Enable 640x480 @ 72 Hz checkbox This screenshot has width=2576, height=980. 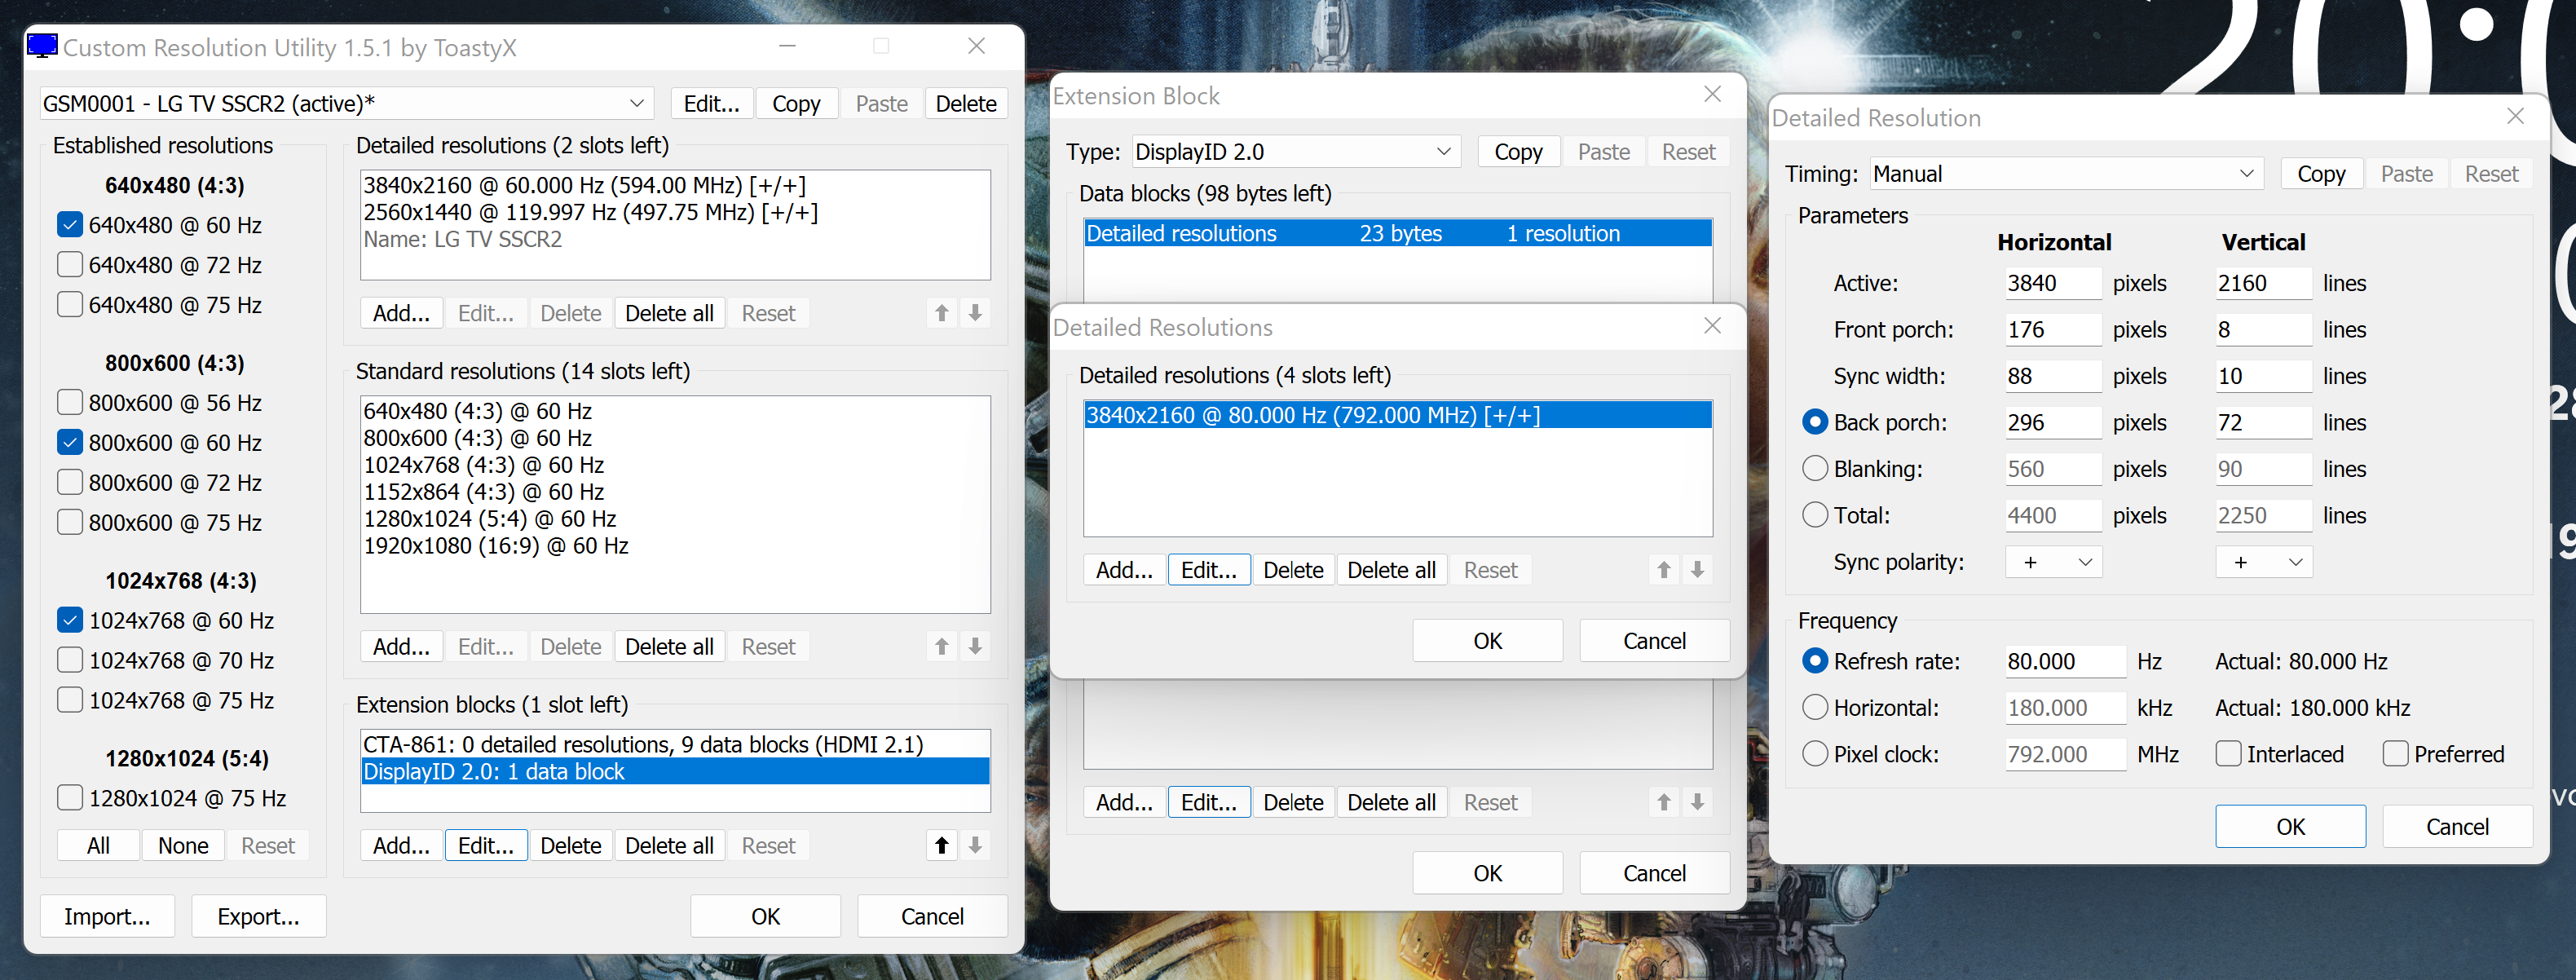click(x=70, y=265)
